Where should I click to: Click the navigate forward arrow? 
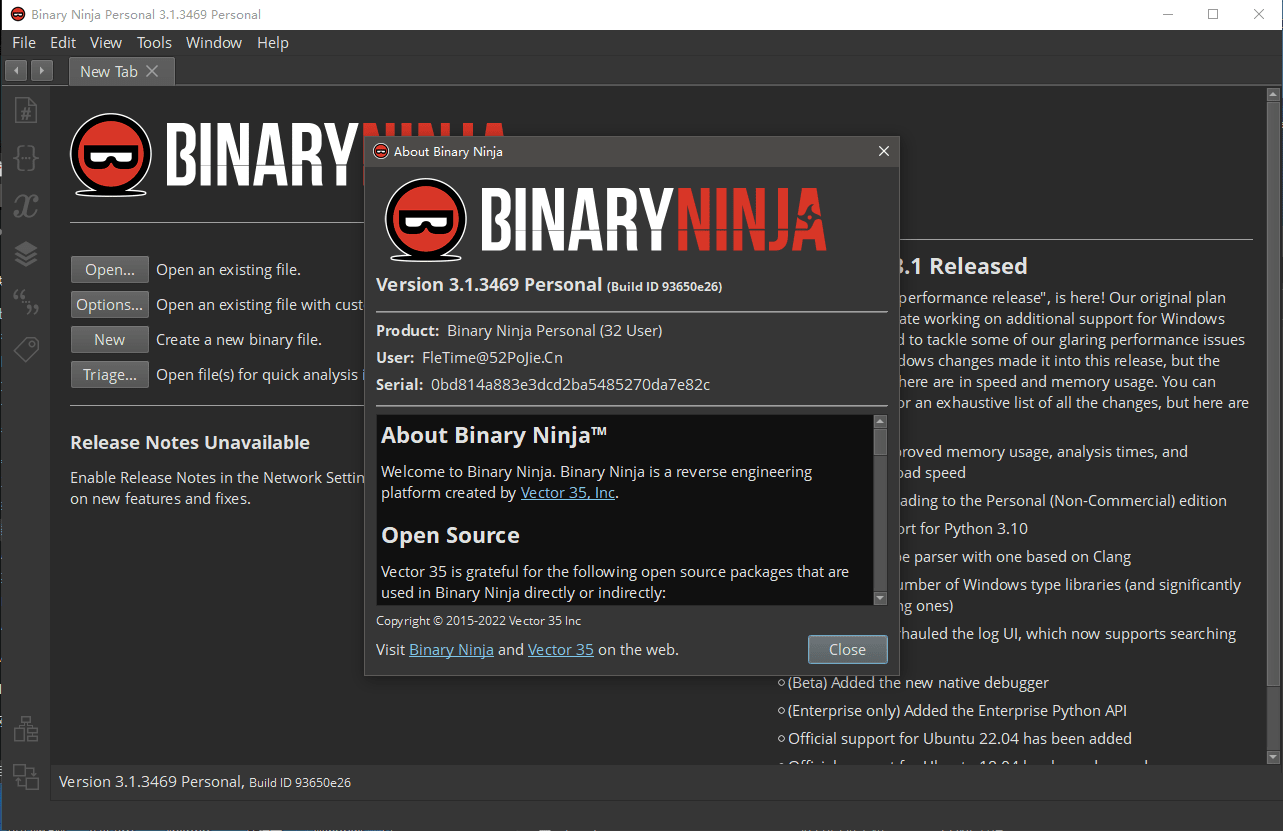pyautogui.click(x=41, y=71)
